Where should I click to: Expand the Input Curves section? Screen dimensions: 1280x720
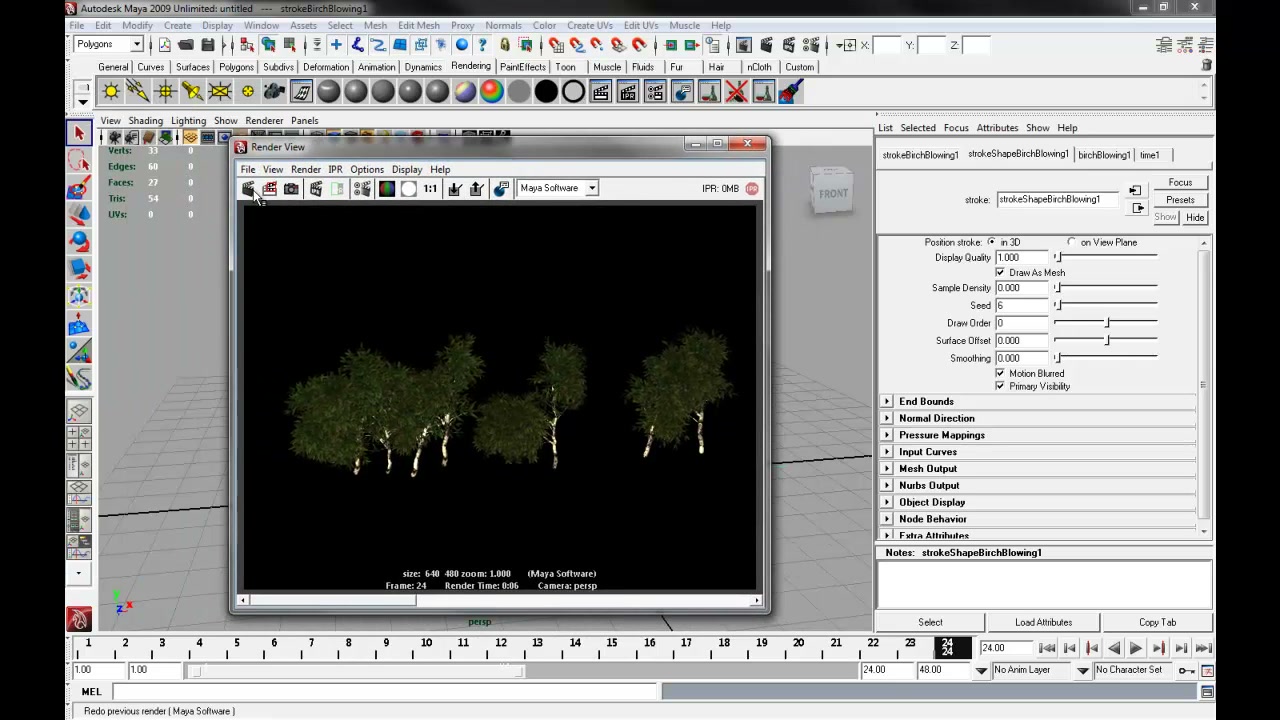click(887, 452)
